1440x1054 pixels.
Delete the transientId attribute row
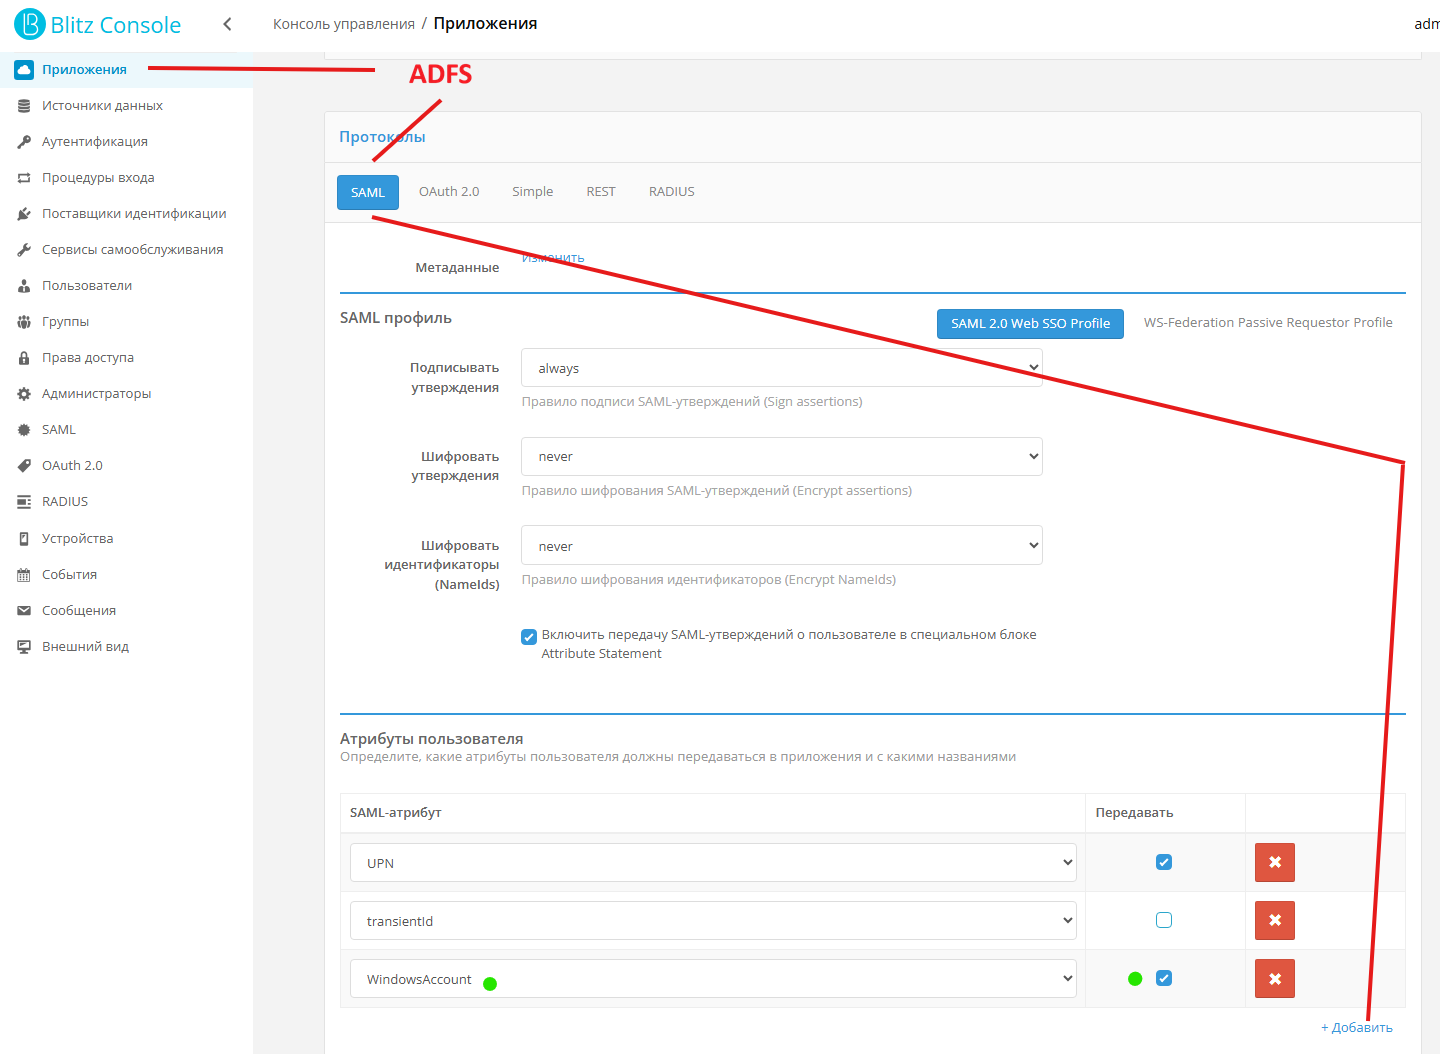(1275, 920)
